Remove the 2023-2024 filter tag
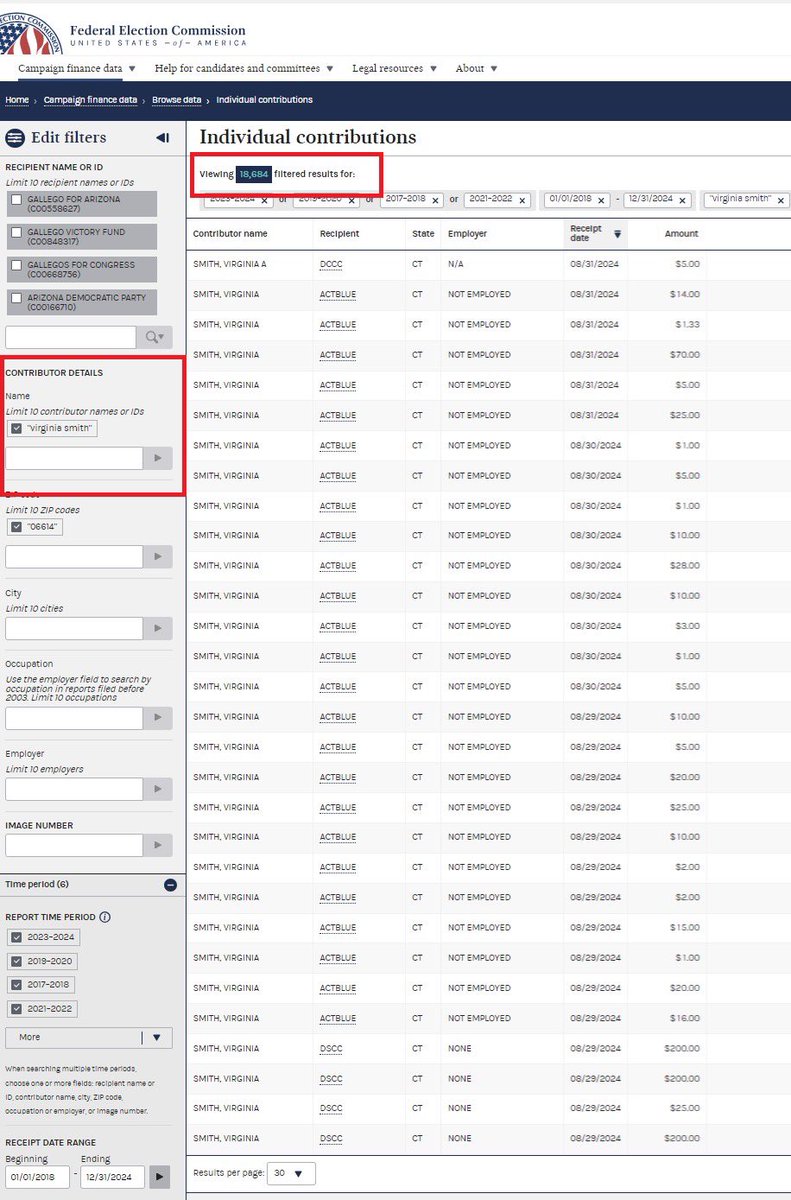Viewport: 791px width, 1200px height. click(x=264, y=200)
